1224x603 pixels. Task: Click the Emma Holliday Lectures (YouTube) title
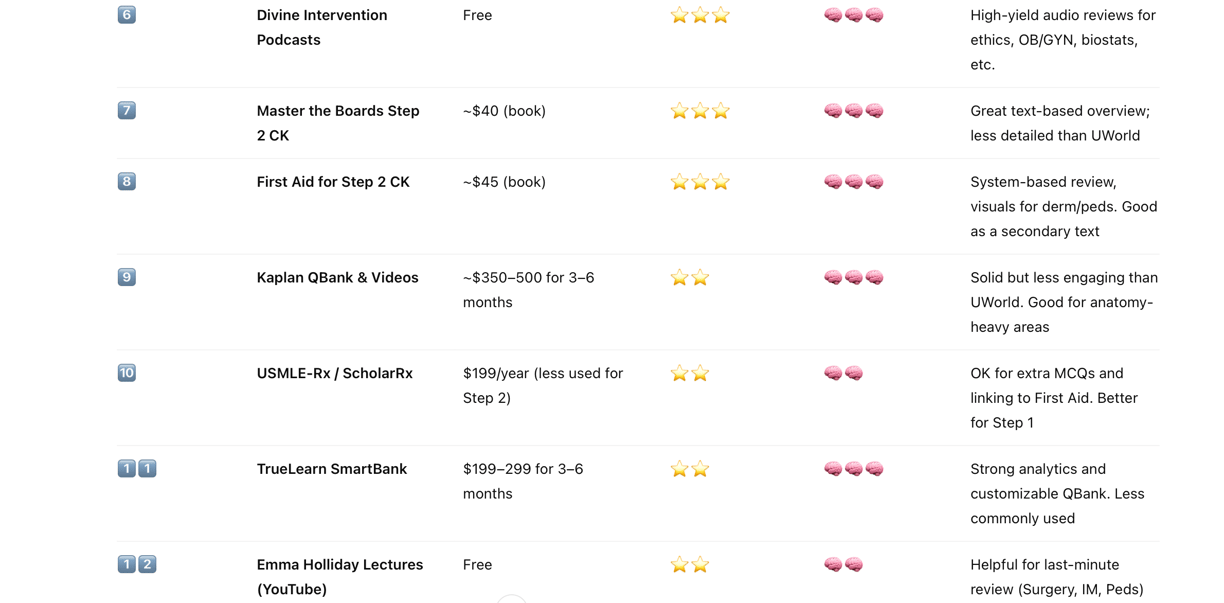pyautogui.click(x=340, y=577)
